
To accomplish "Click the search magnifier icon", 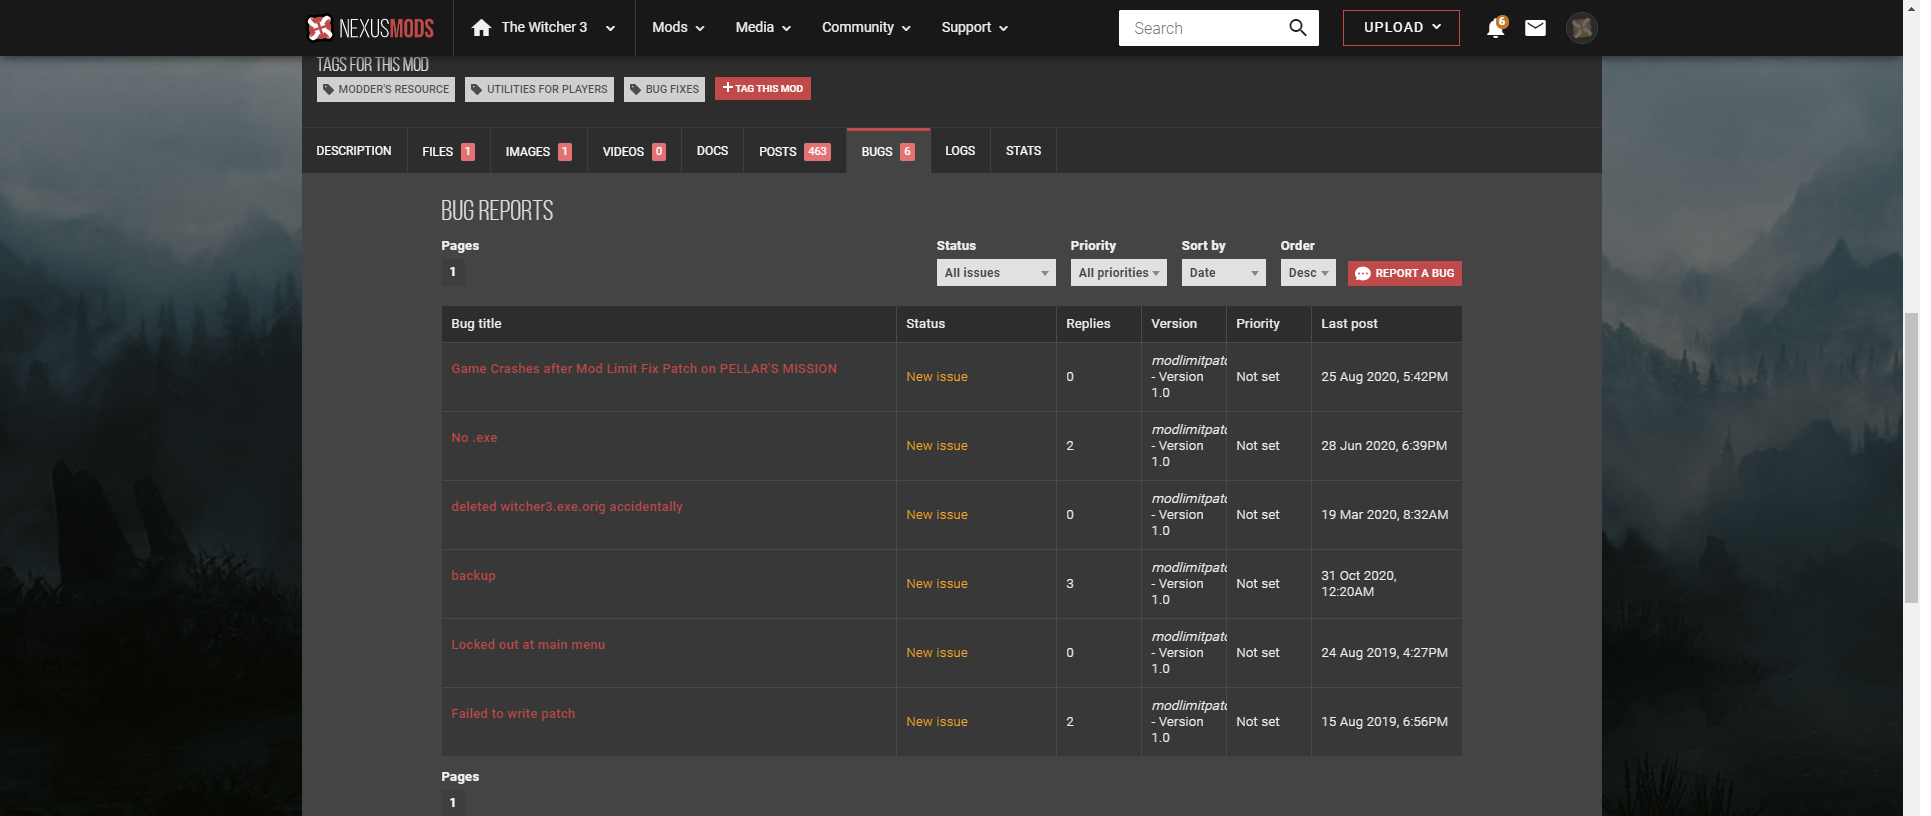I will click(1297, 28).
